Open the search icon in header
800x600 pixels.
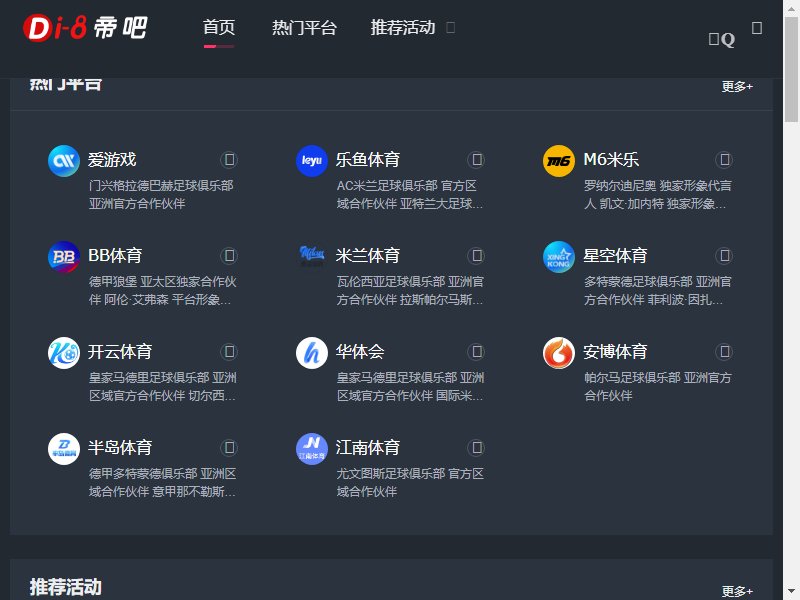(722, 39)
